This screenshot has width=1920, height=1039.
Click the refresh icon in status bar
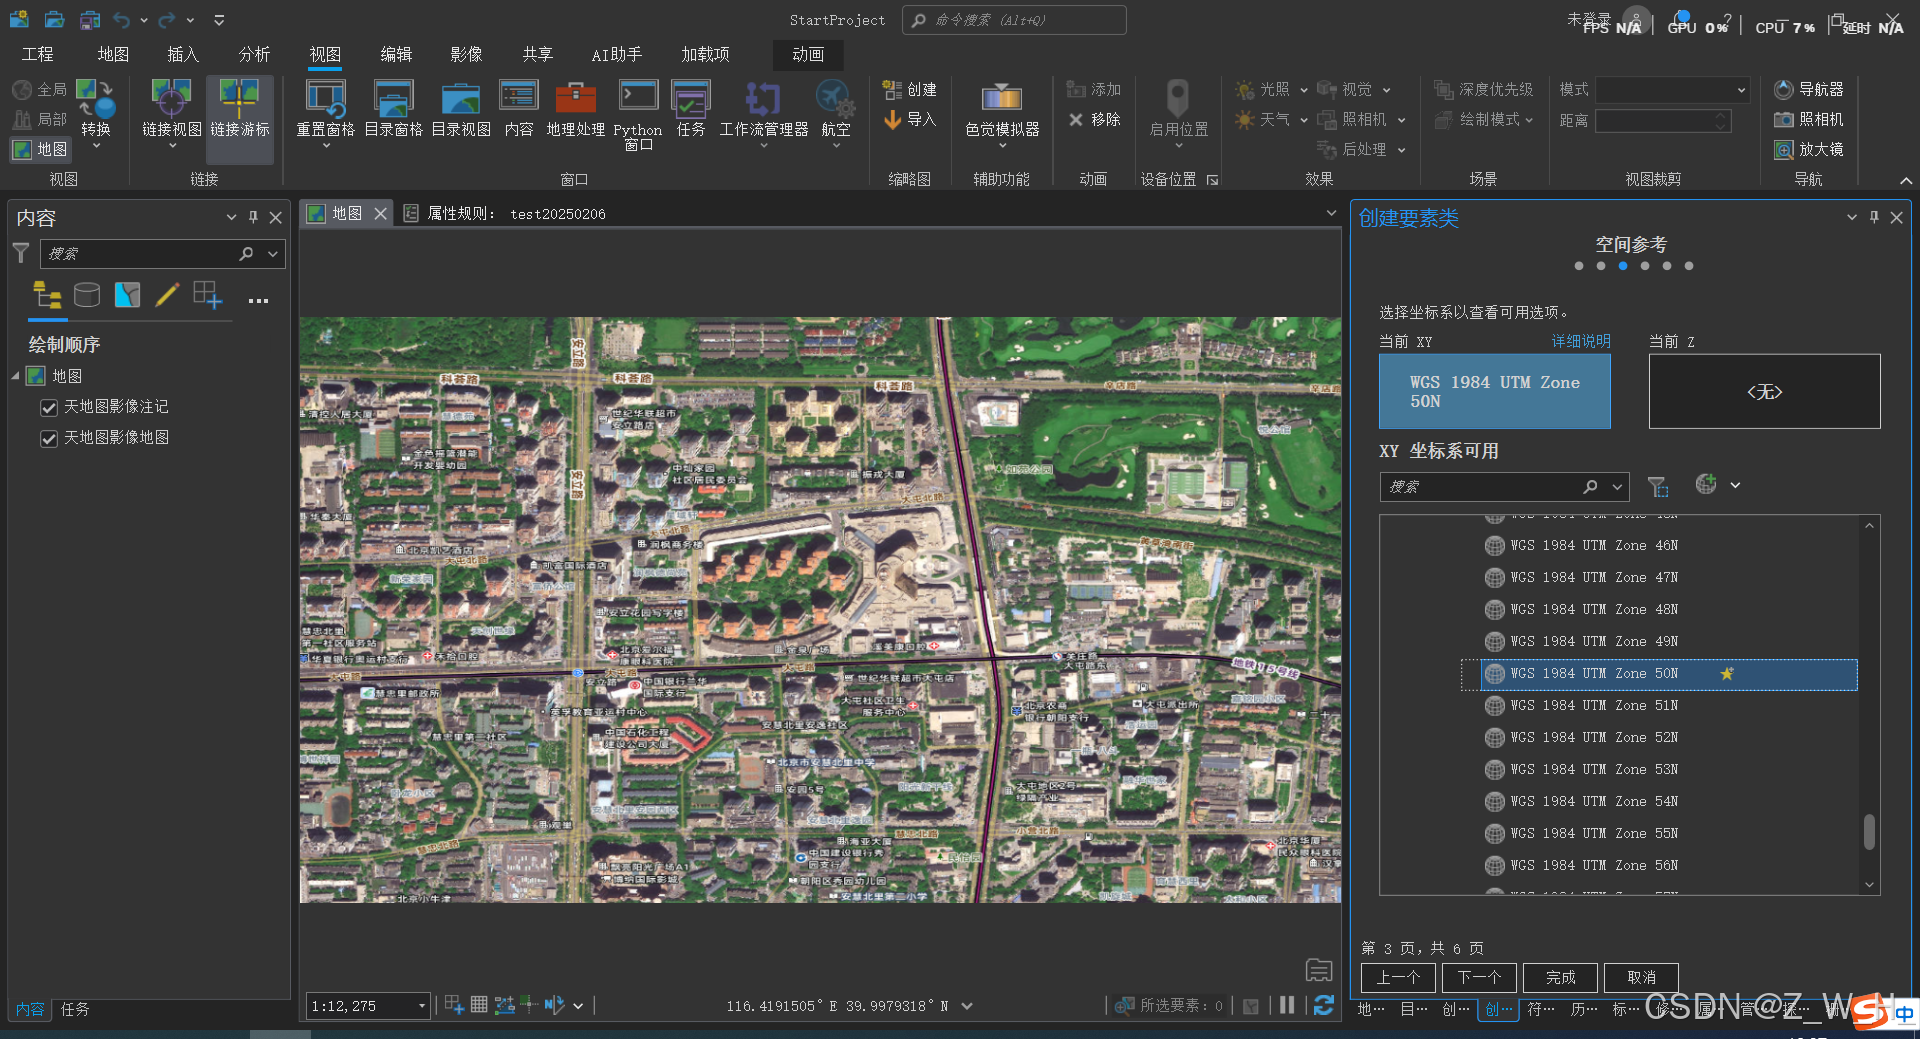pyautogui.click(x=1323, y=1005)
